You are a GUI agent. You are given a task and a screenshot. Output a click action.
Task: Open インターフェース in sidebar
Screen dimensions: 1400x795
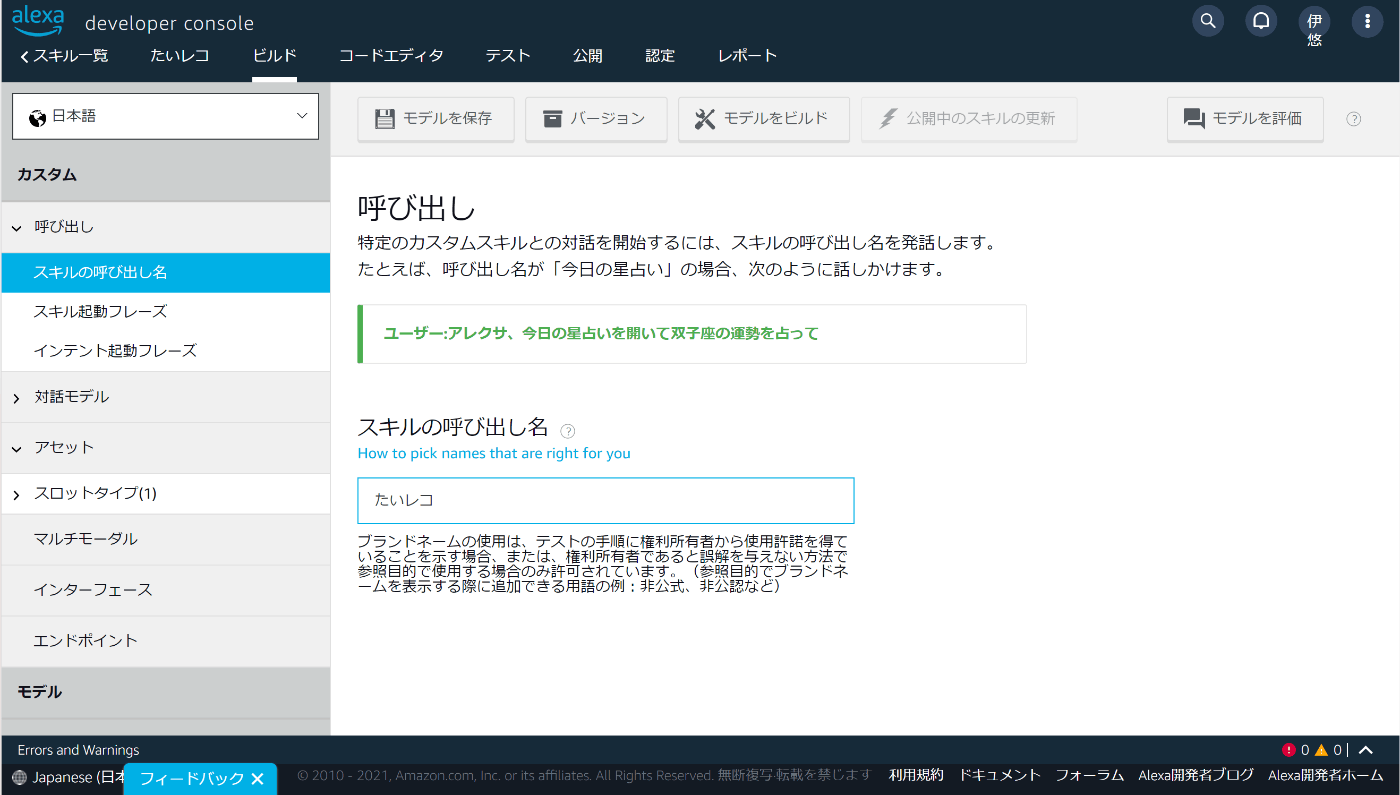click(165, 590)
